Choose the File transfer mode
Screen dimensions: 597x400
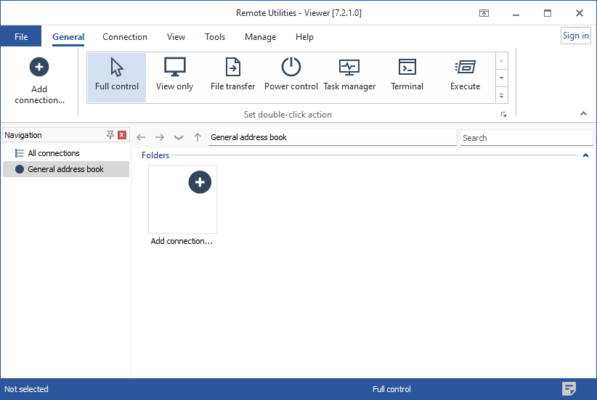233,77
